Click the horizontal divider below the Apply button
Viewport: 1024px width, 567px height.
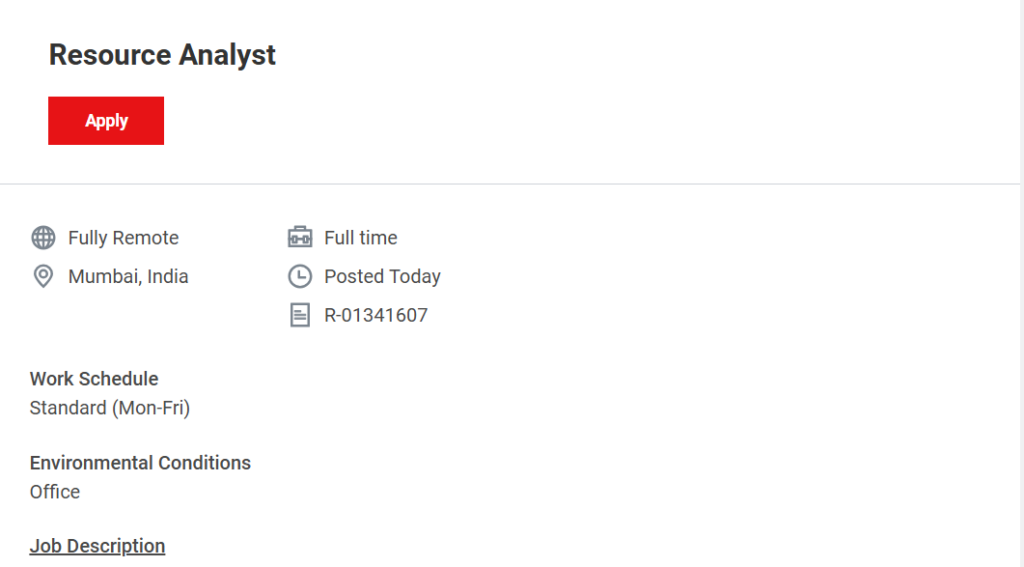tap(510, 184)
